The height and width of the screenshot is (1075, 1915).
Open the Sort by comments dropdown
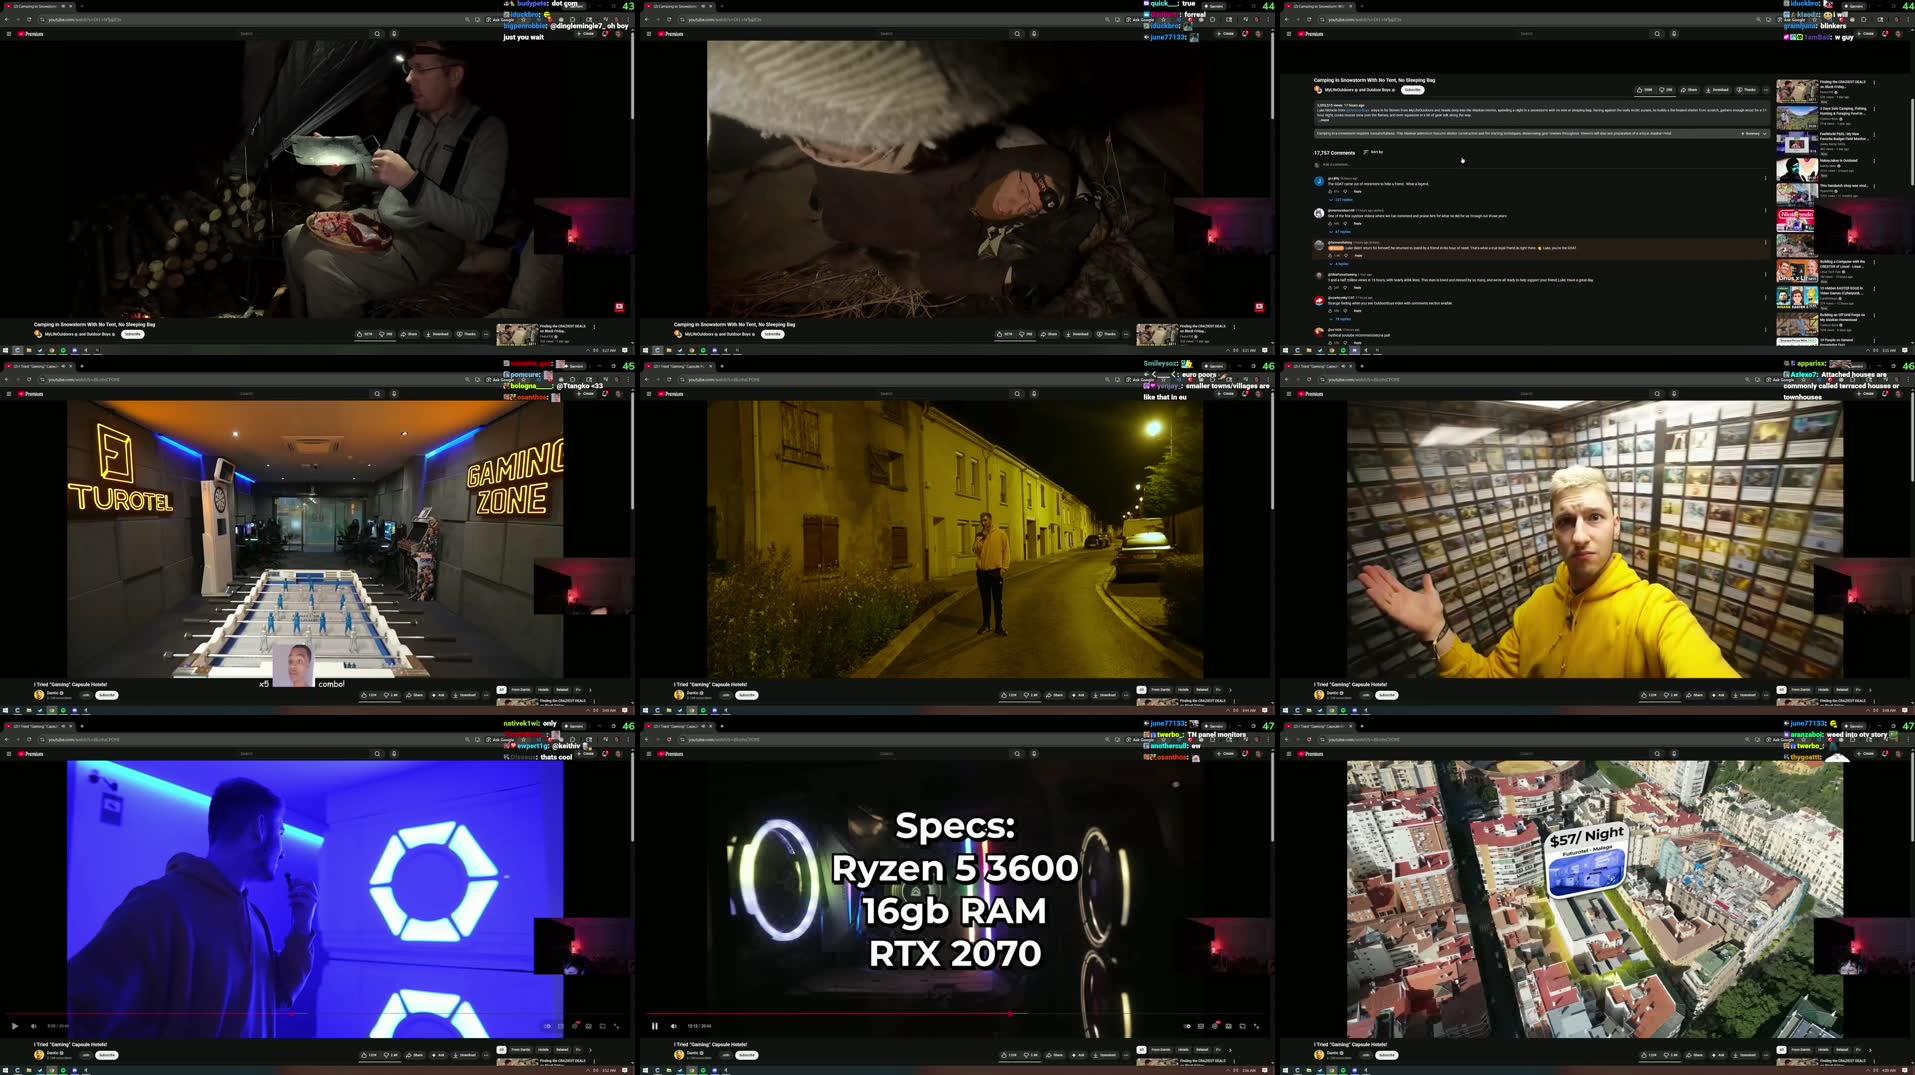[x=1373, y=152]
